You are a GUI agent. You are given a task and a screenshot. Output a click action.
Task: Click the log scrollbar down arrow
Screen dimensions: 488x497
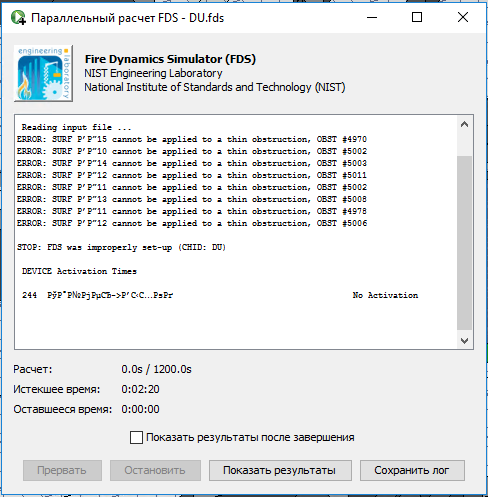(464, 341)
